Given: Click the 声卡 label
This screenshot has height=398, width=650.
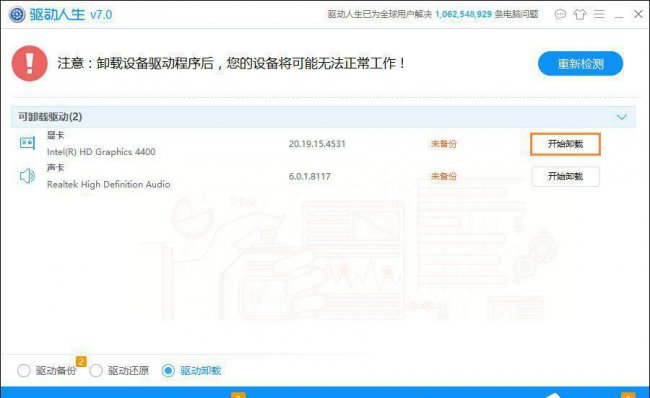Looking at the screenshot, I should coord(56,167).
